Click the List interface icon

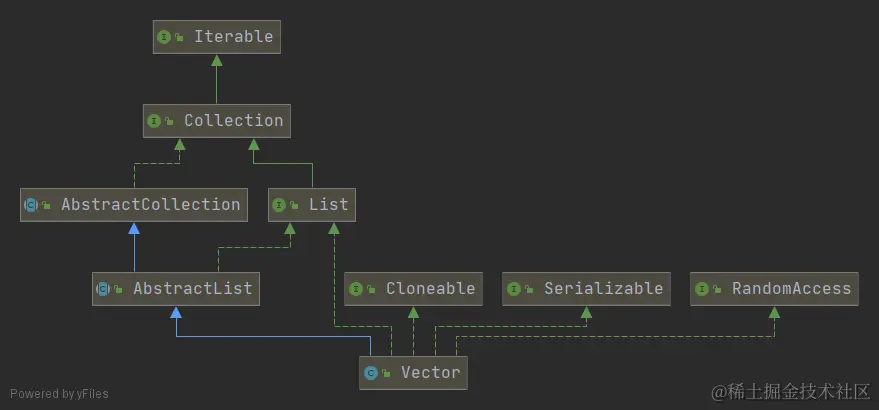(x=279, y=205)
